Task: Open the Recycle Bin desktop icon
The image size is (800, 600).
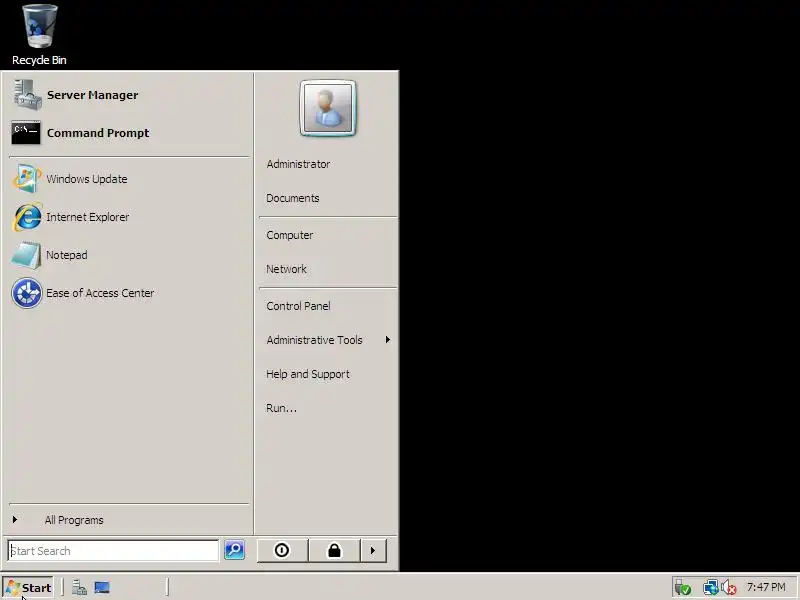Action: (39, 35)
